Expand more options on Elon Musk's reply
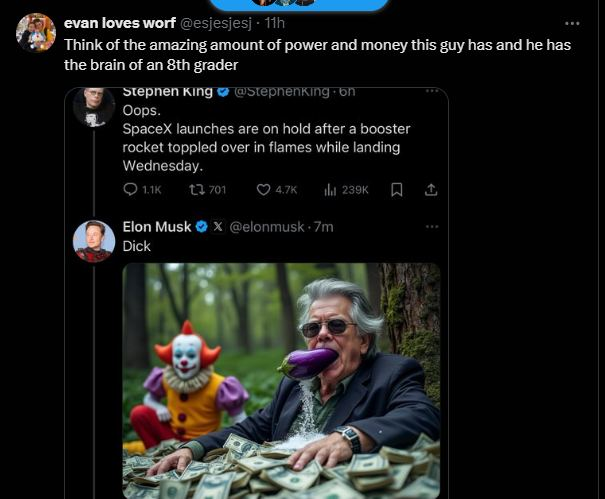 point(432,227)
